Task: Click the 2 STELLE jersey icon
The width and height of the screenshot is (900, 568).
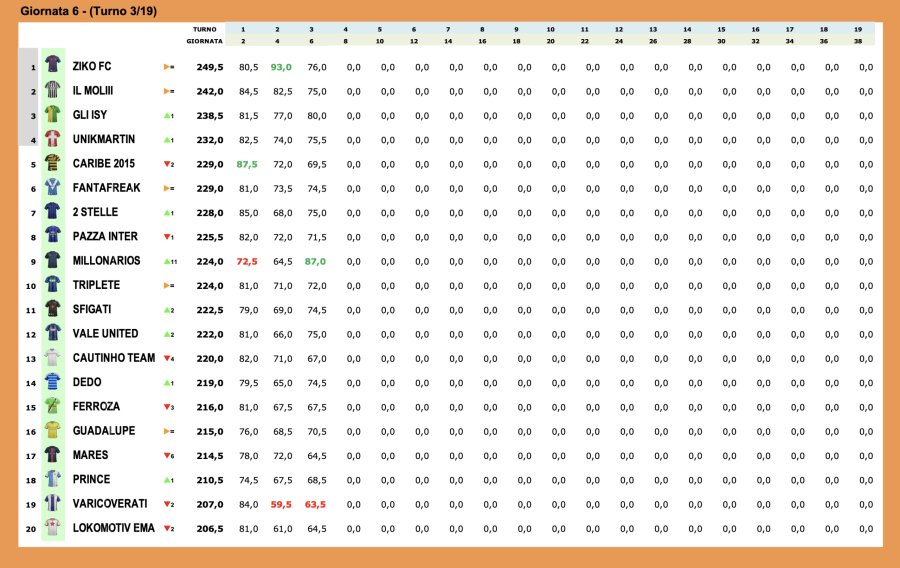Action: point(53,211)
